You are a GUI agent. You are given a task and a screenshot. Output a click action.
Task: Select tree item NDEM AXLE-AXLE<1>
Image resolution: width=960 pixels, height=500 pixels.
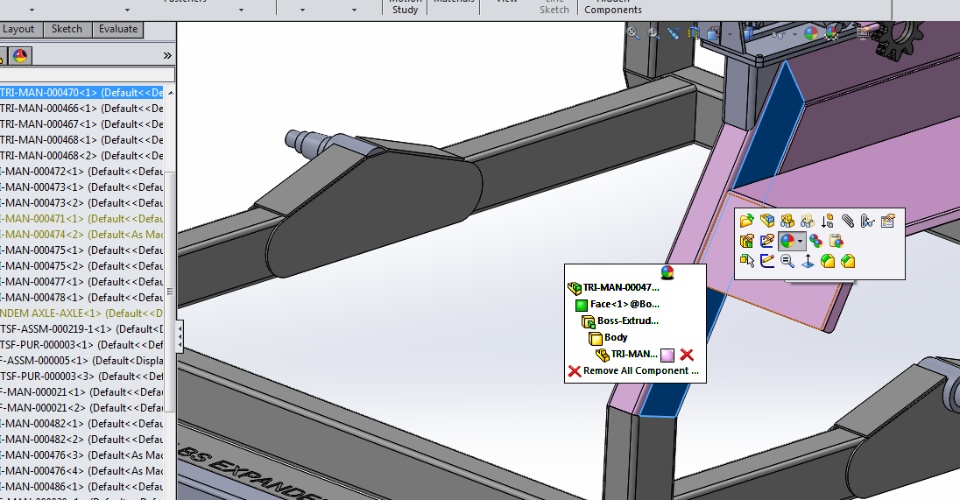(81, 313)
